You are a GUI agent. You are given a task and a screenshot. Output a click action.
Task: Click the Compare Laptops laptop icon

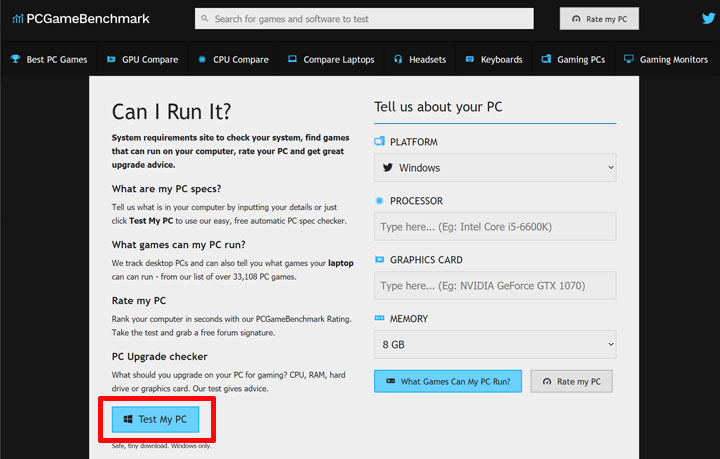[292, 60]
